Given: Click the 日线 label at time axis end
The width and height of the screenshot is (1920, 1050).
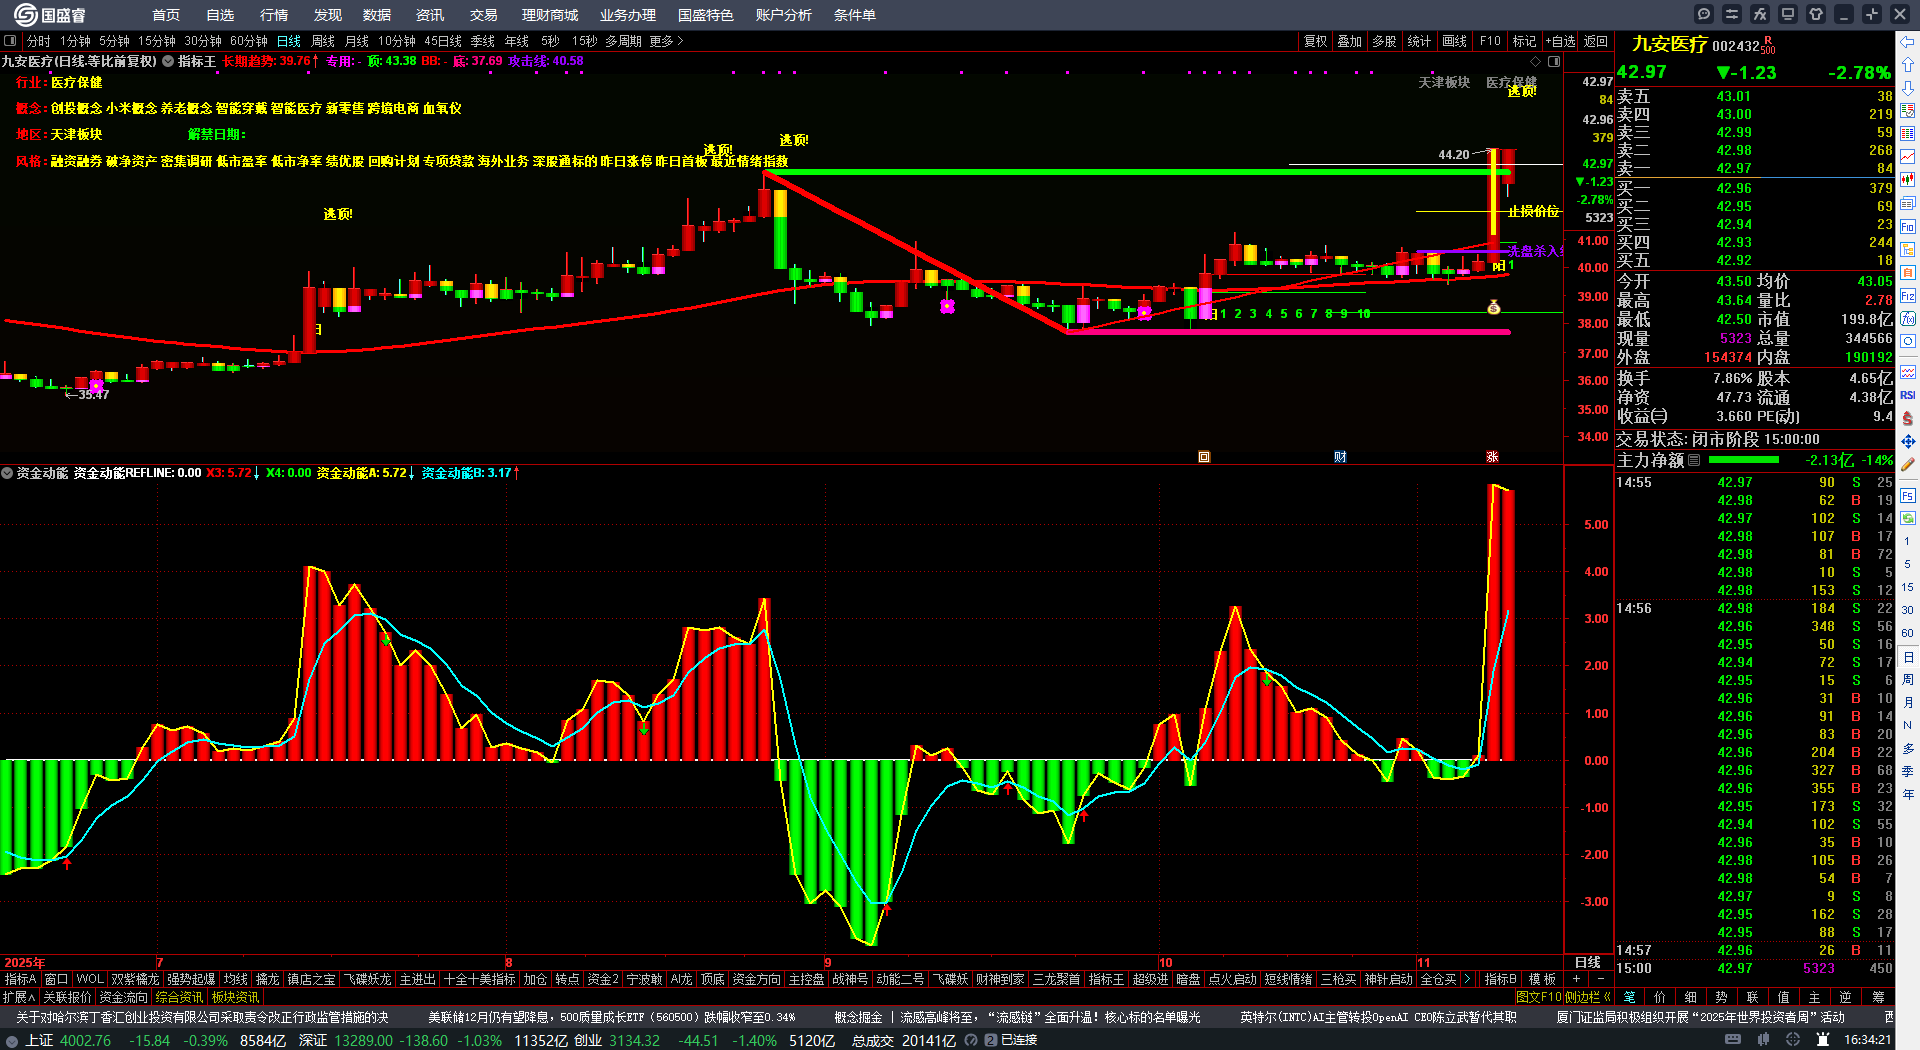Looking at the screenshot, I should 1588,963.
